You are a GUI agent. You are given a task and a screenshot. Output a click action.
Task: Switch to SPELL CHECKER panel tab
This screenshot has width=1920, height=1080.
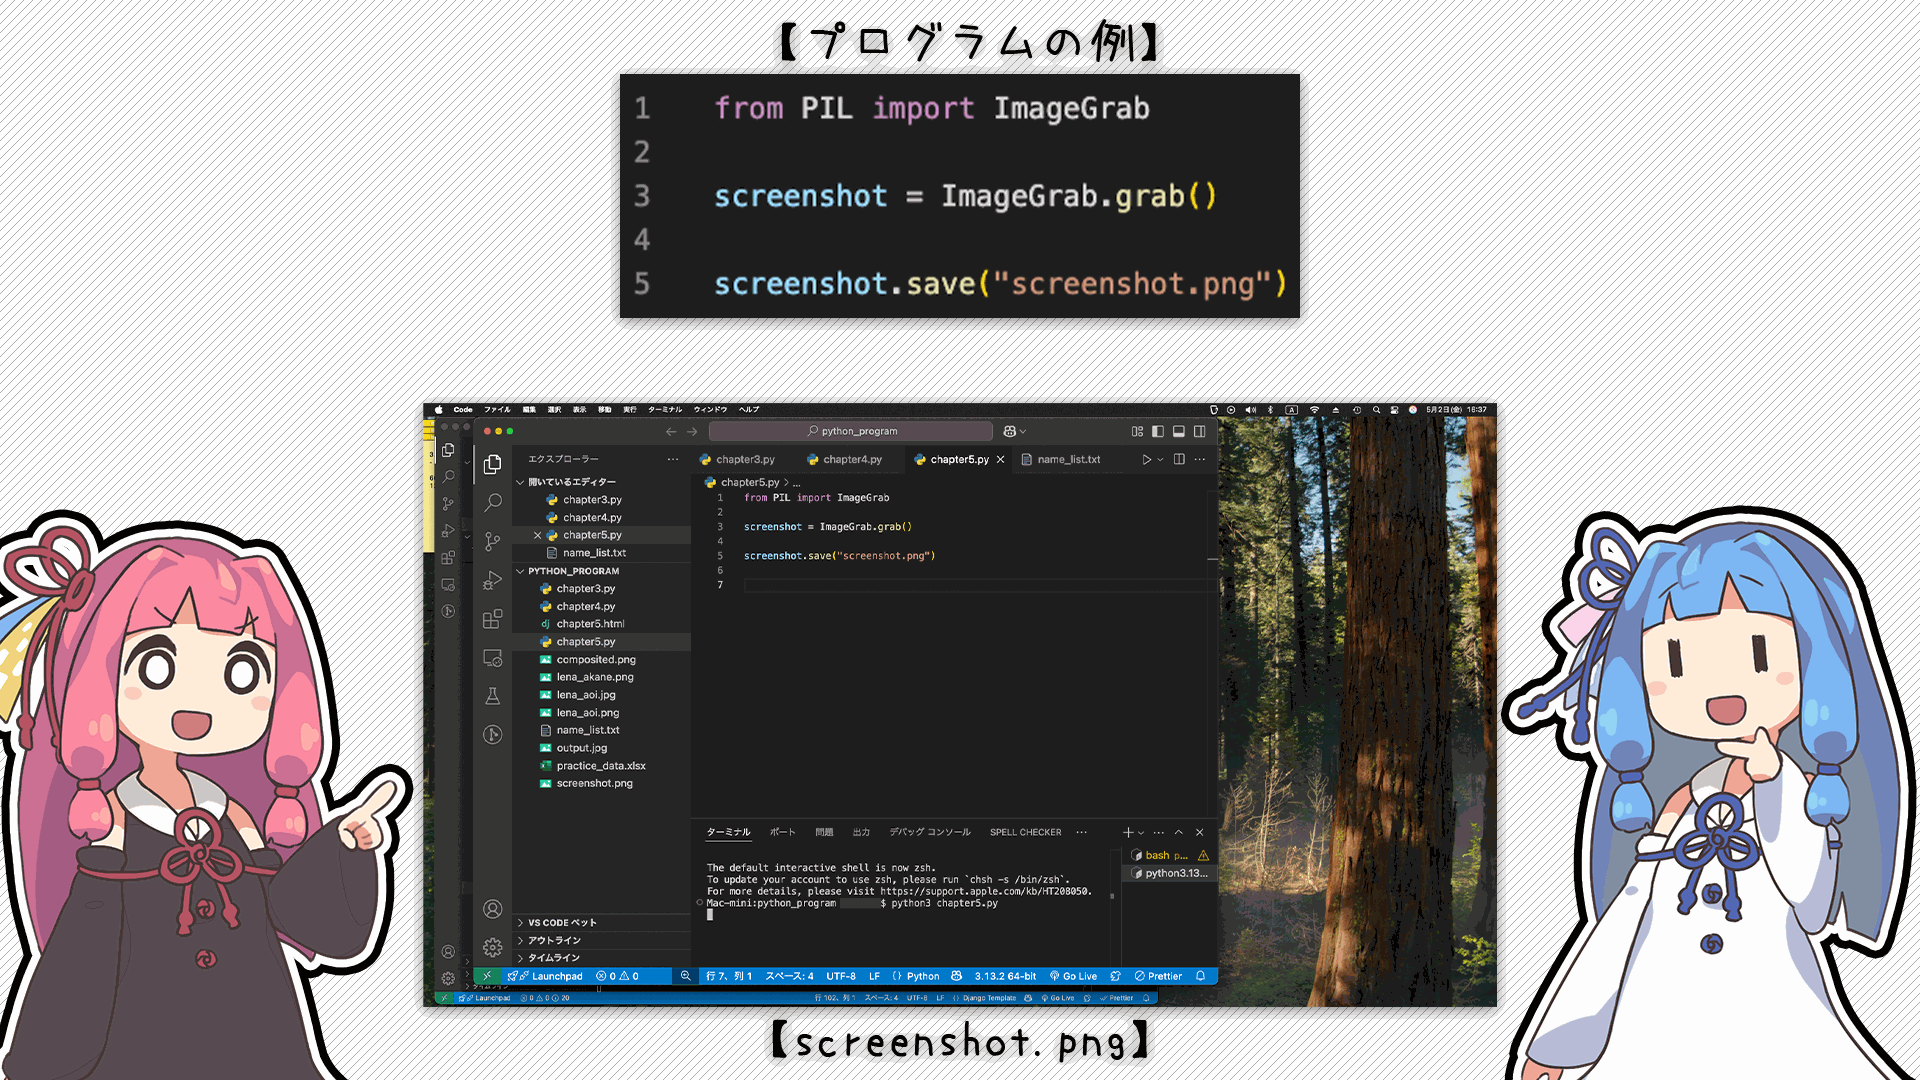click(1026, 832)
